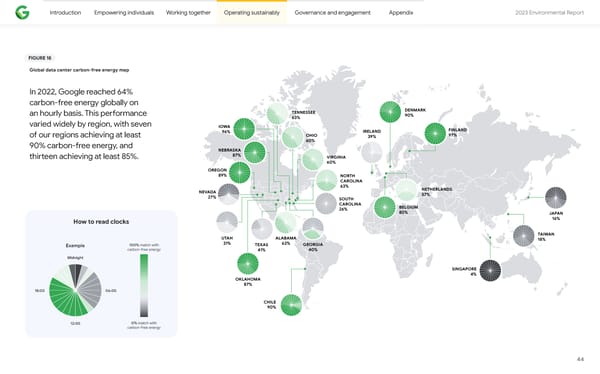Click the 'DENMARK' label
The image size is (600, 374).
pyautogui.click(x=415, y=110)
